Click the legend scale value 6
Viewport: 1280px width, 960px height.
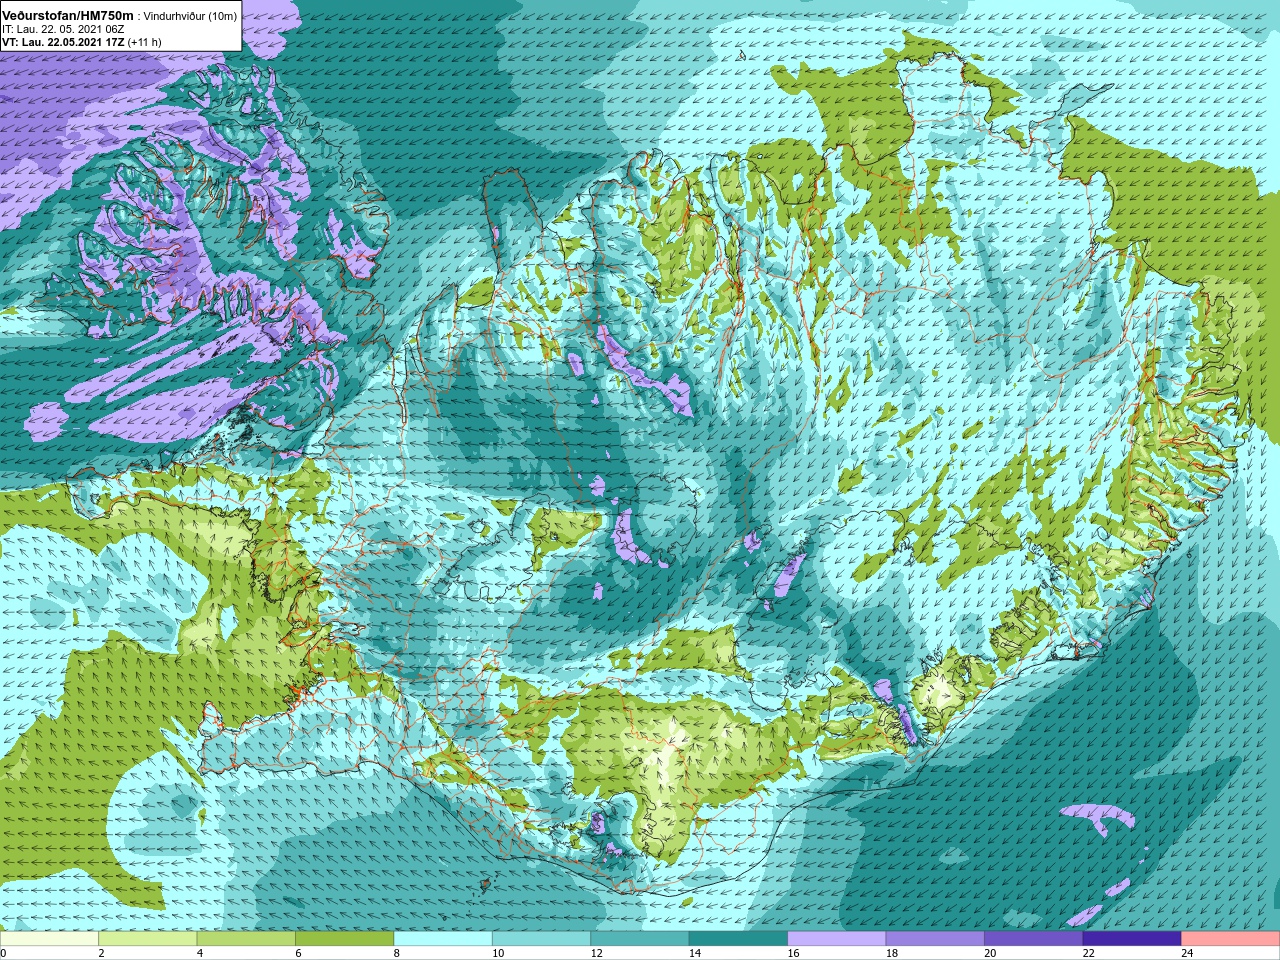pyautogui.click(x=298, y=953)
